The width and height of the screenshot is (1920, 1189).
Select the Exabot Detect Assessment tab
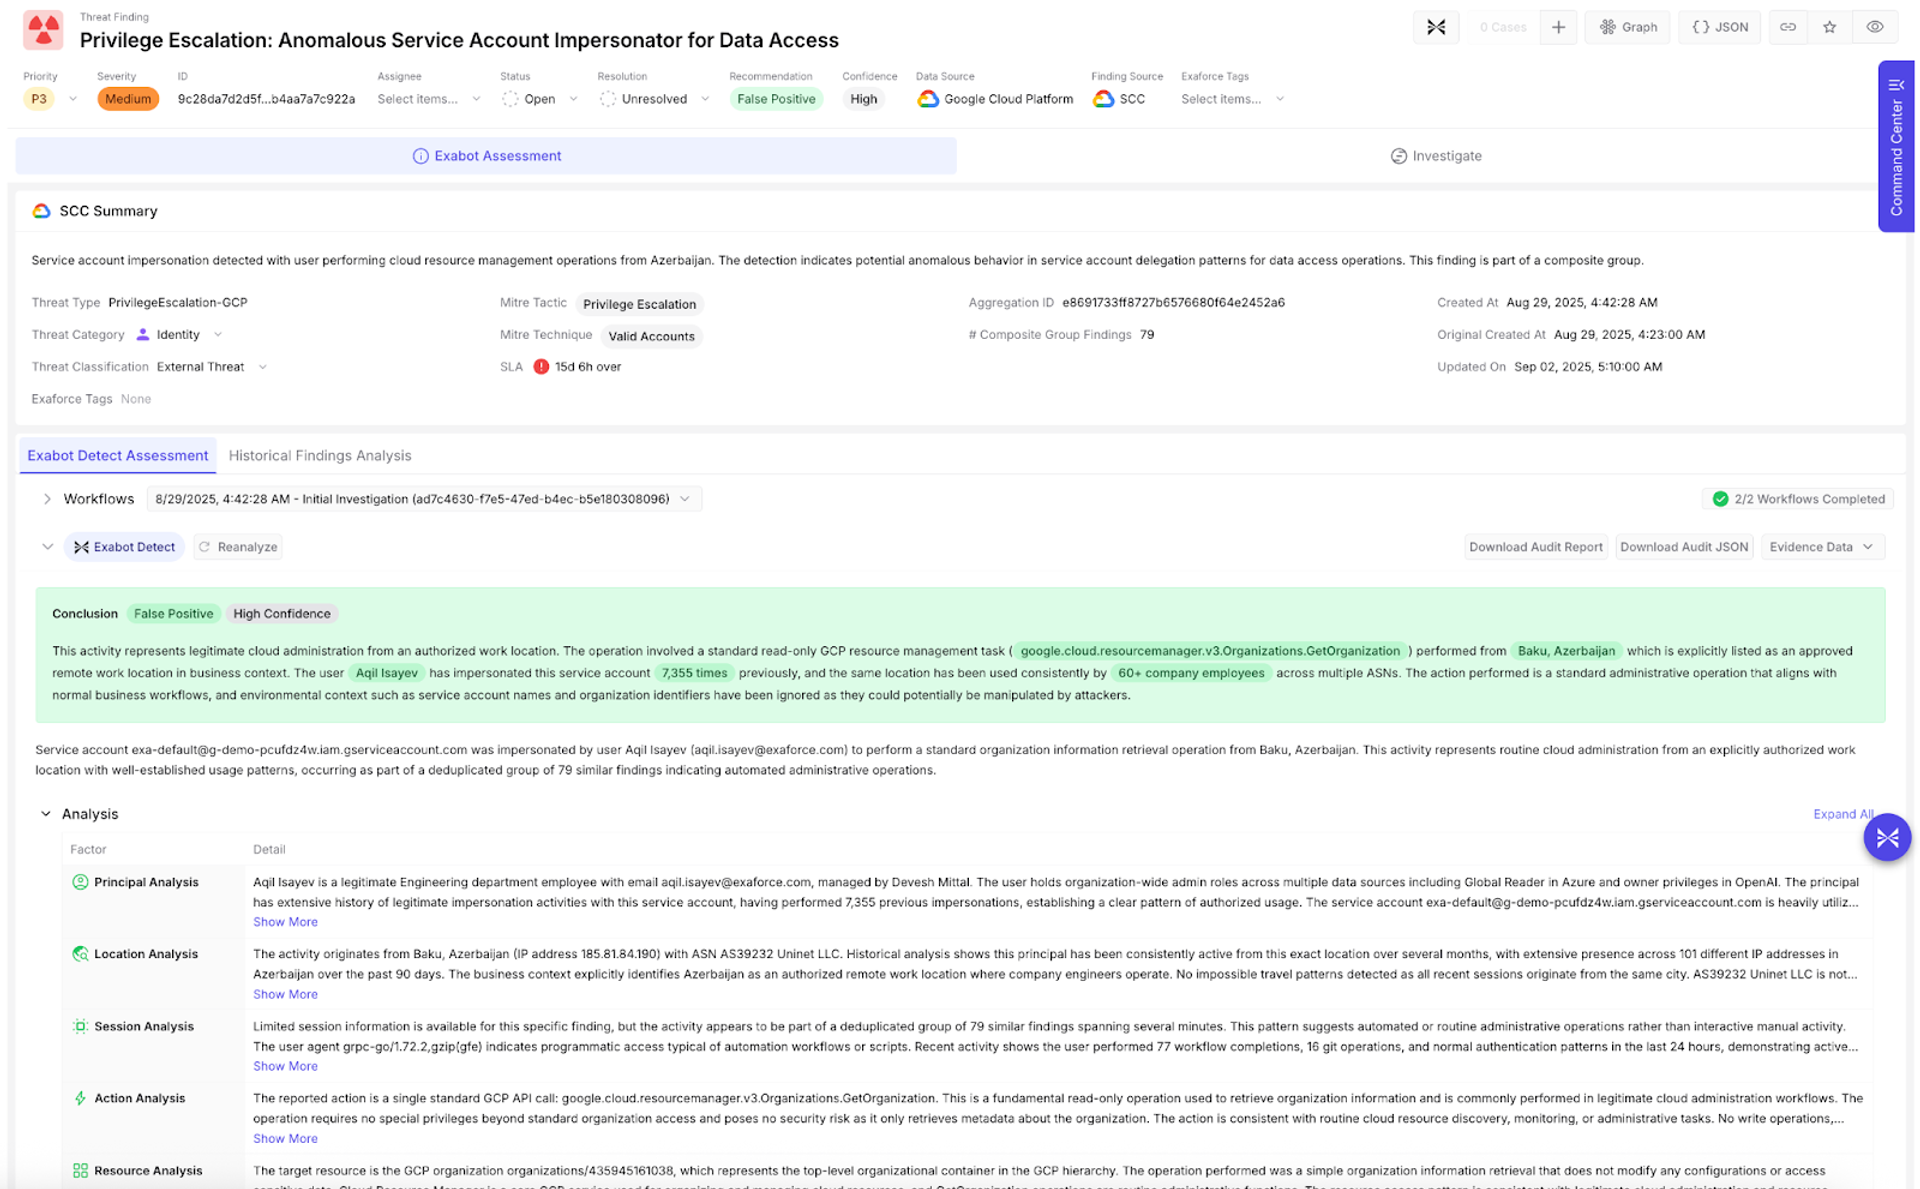117,455
